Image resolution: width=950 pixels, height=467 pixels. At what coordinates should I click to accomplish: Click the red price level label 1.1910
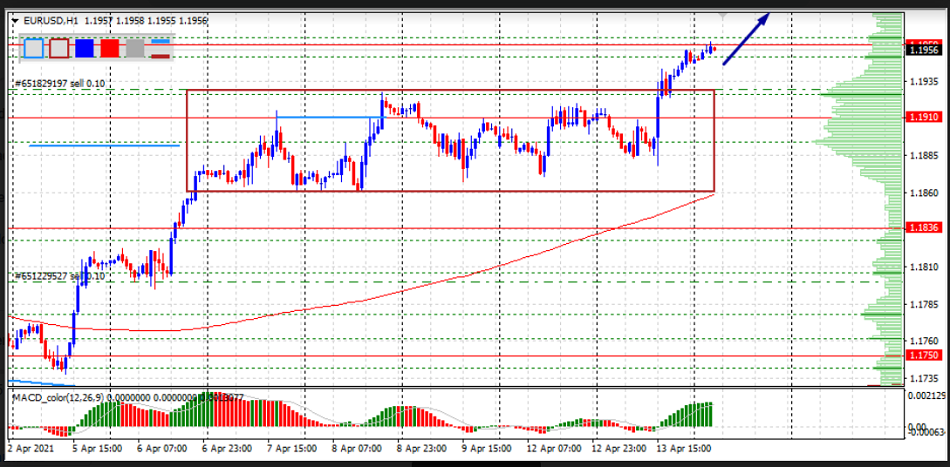point(923,117)
